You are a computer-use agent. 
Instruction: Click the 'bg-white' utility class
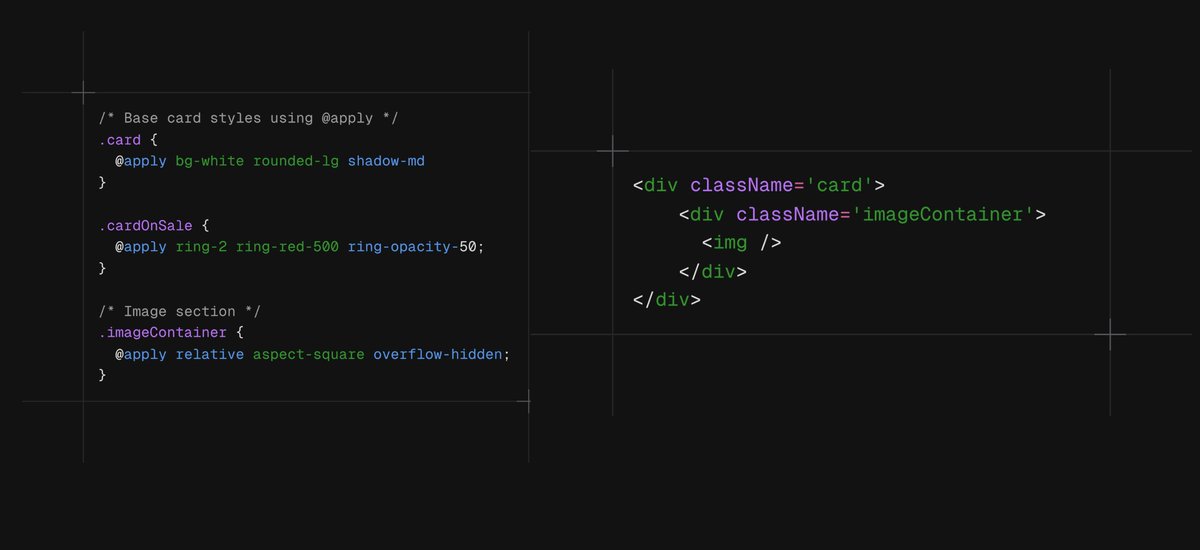(x=209, y=161)
